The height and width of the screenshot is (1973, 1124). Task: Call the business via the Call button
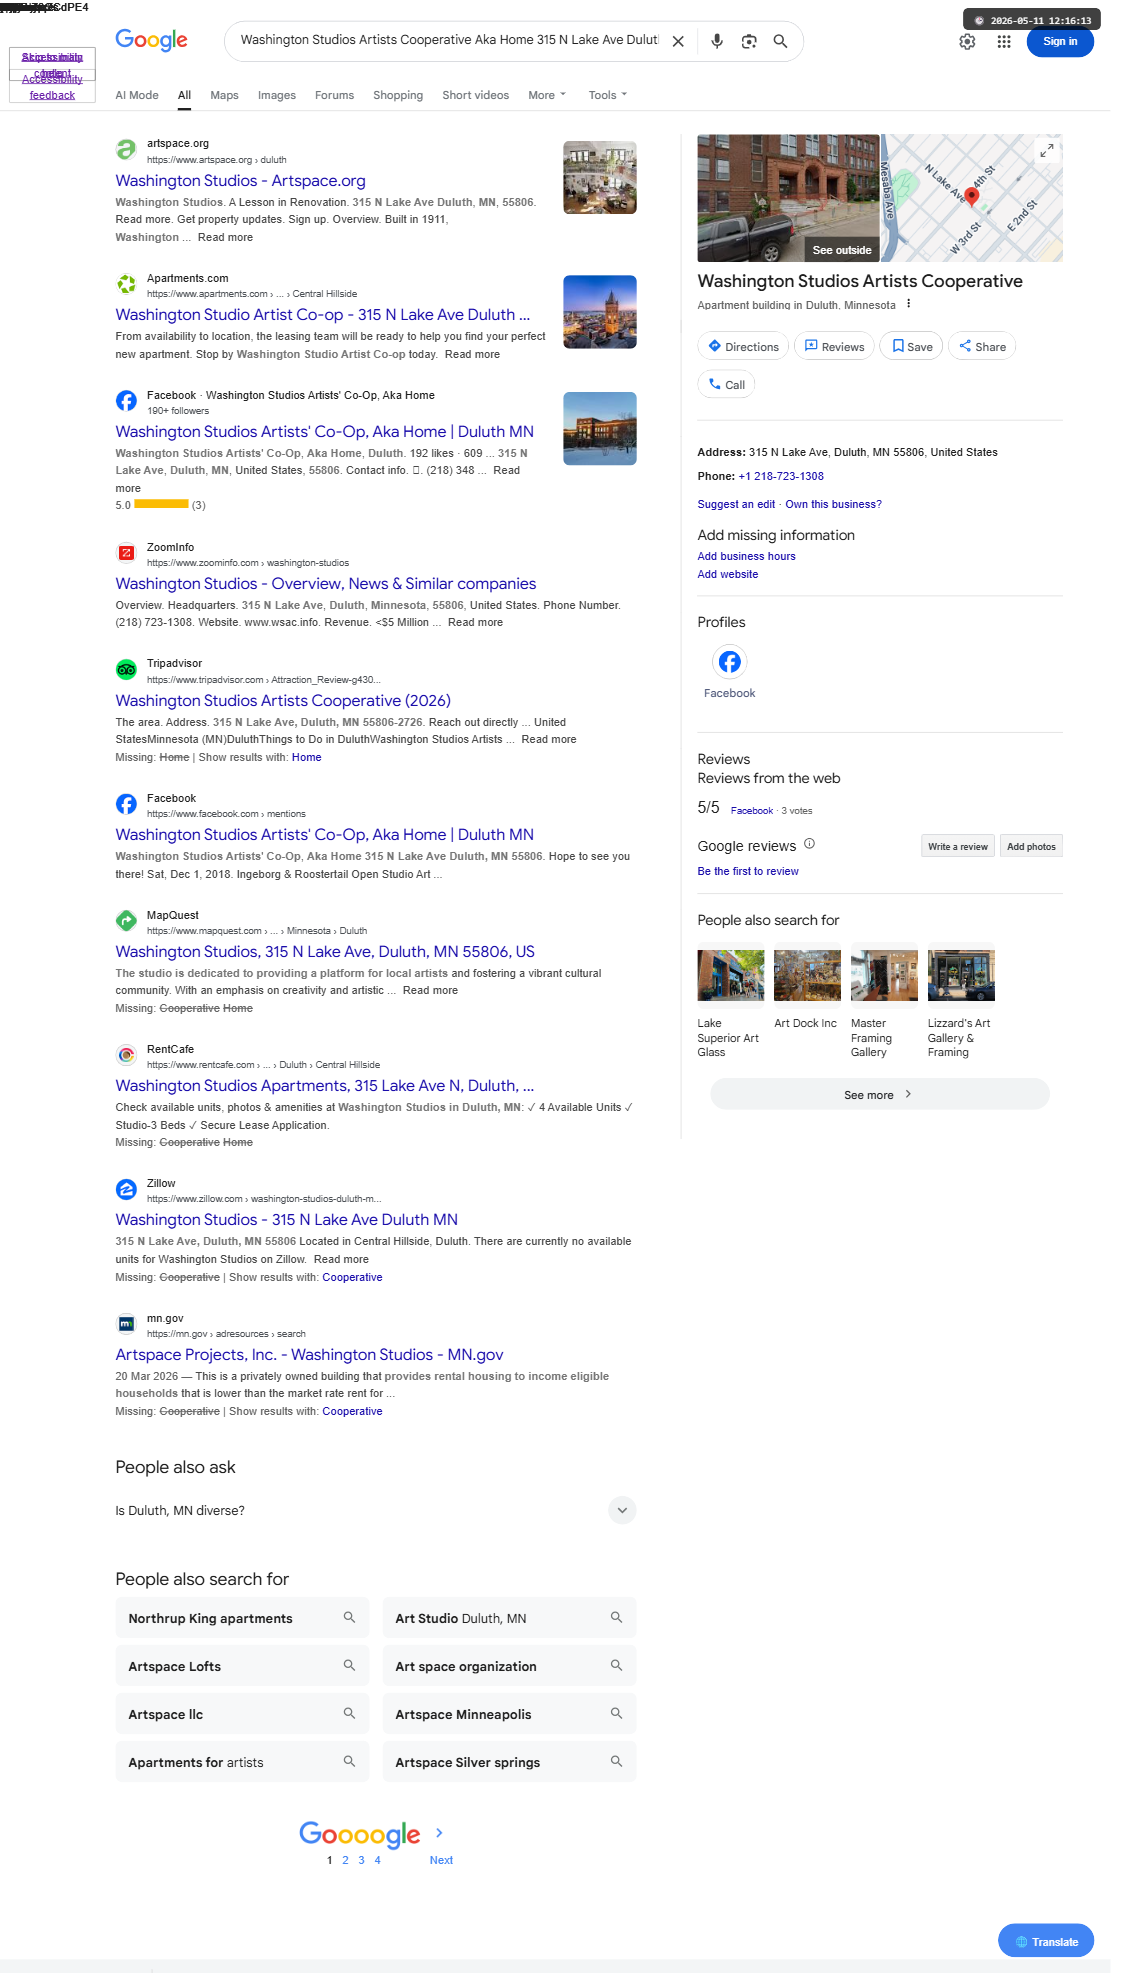pyautogui.click(x=726, y=384)
